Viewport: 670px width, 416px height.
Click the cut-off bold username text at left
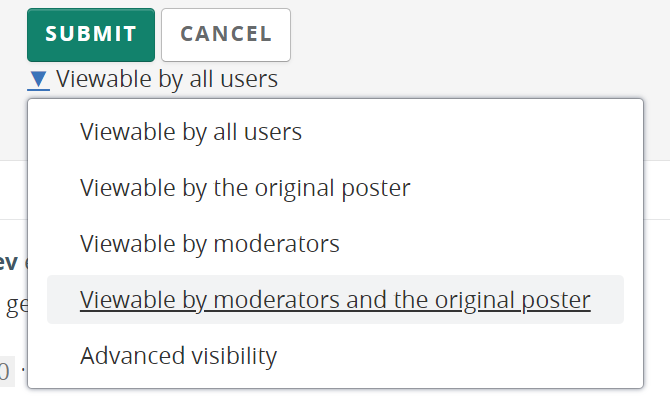click(9, 262)
